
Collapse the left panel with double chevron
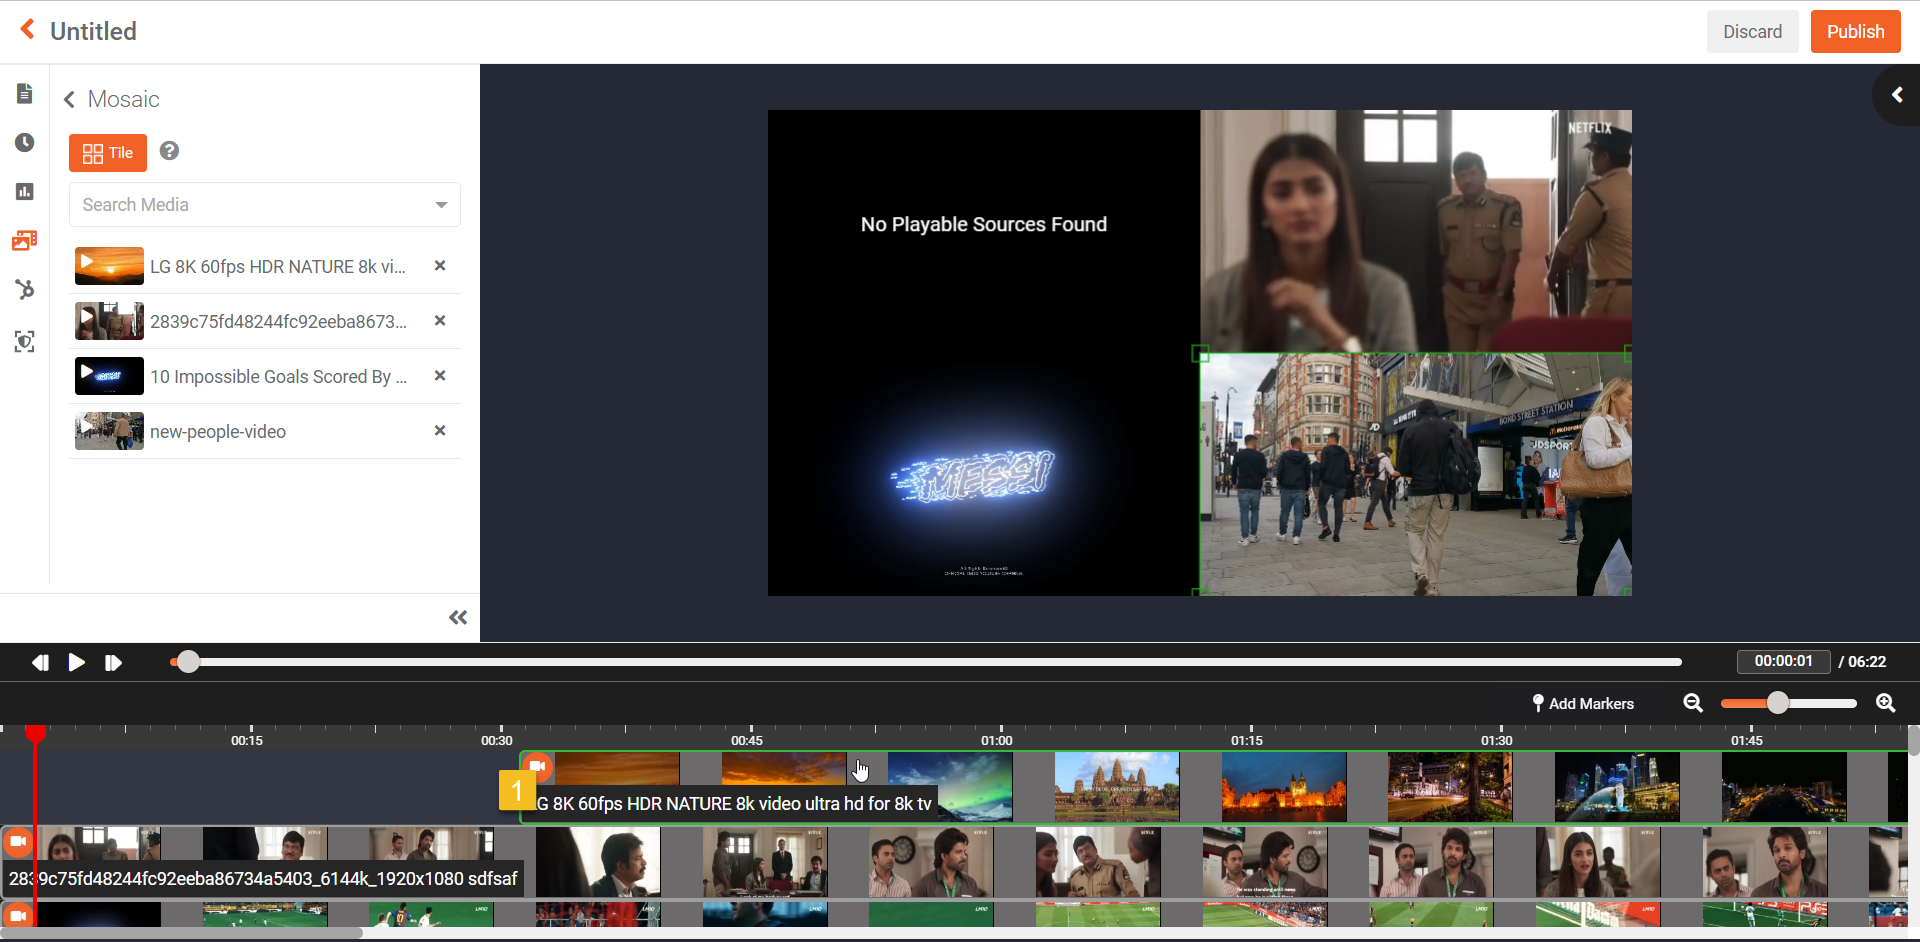click(458, 618)
